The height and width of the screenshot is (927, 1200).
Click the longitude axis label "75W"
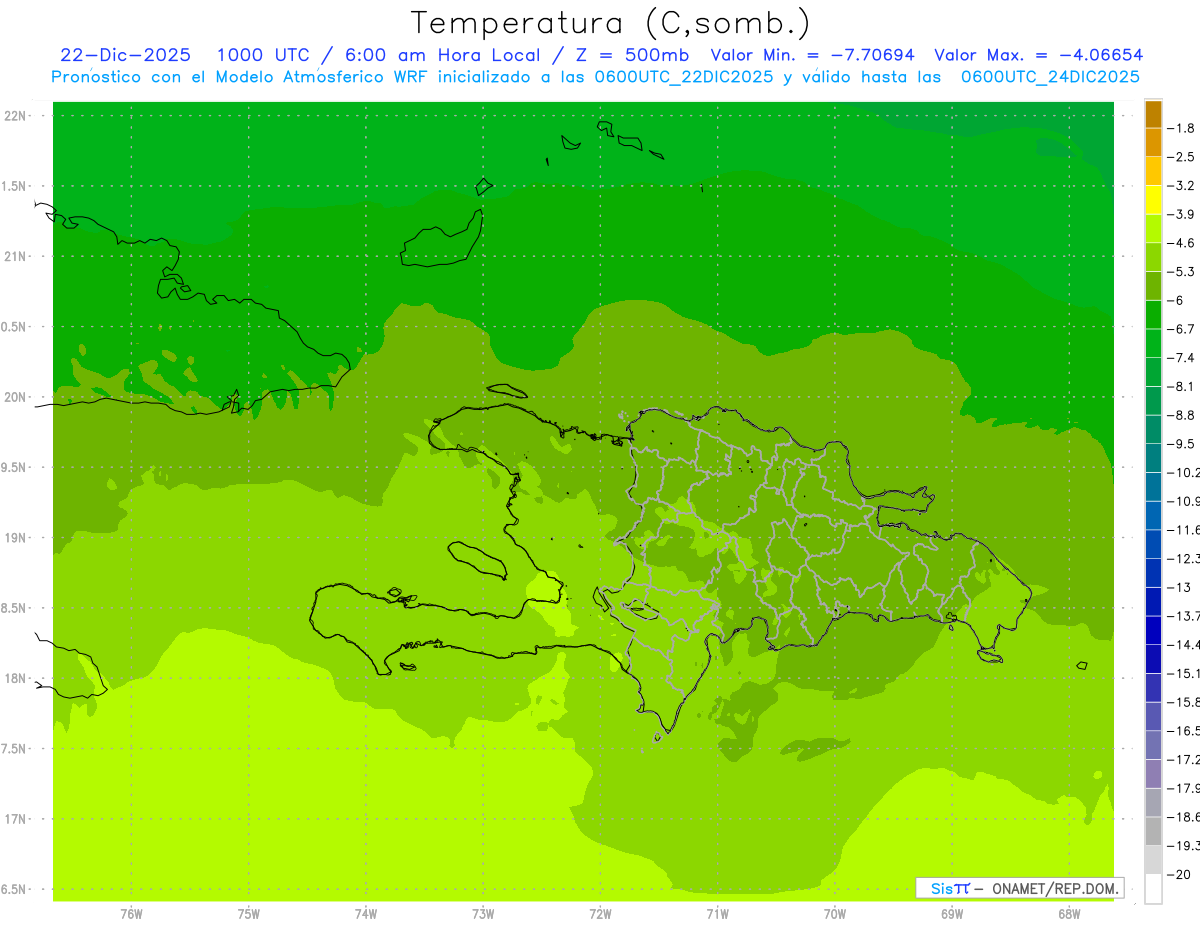tap(248, 914)
